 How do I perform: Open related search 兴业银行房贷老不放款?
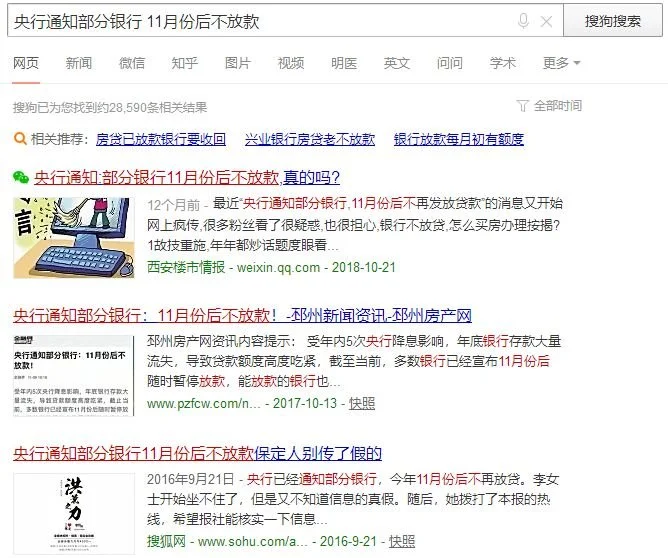coord(310,139)
